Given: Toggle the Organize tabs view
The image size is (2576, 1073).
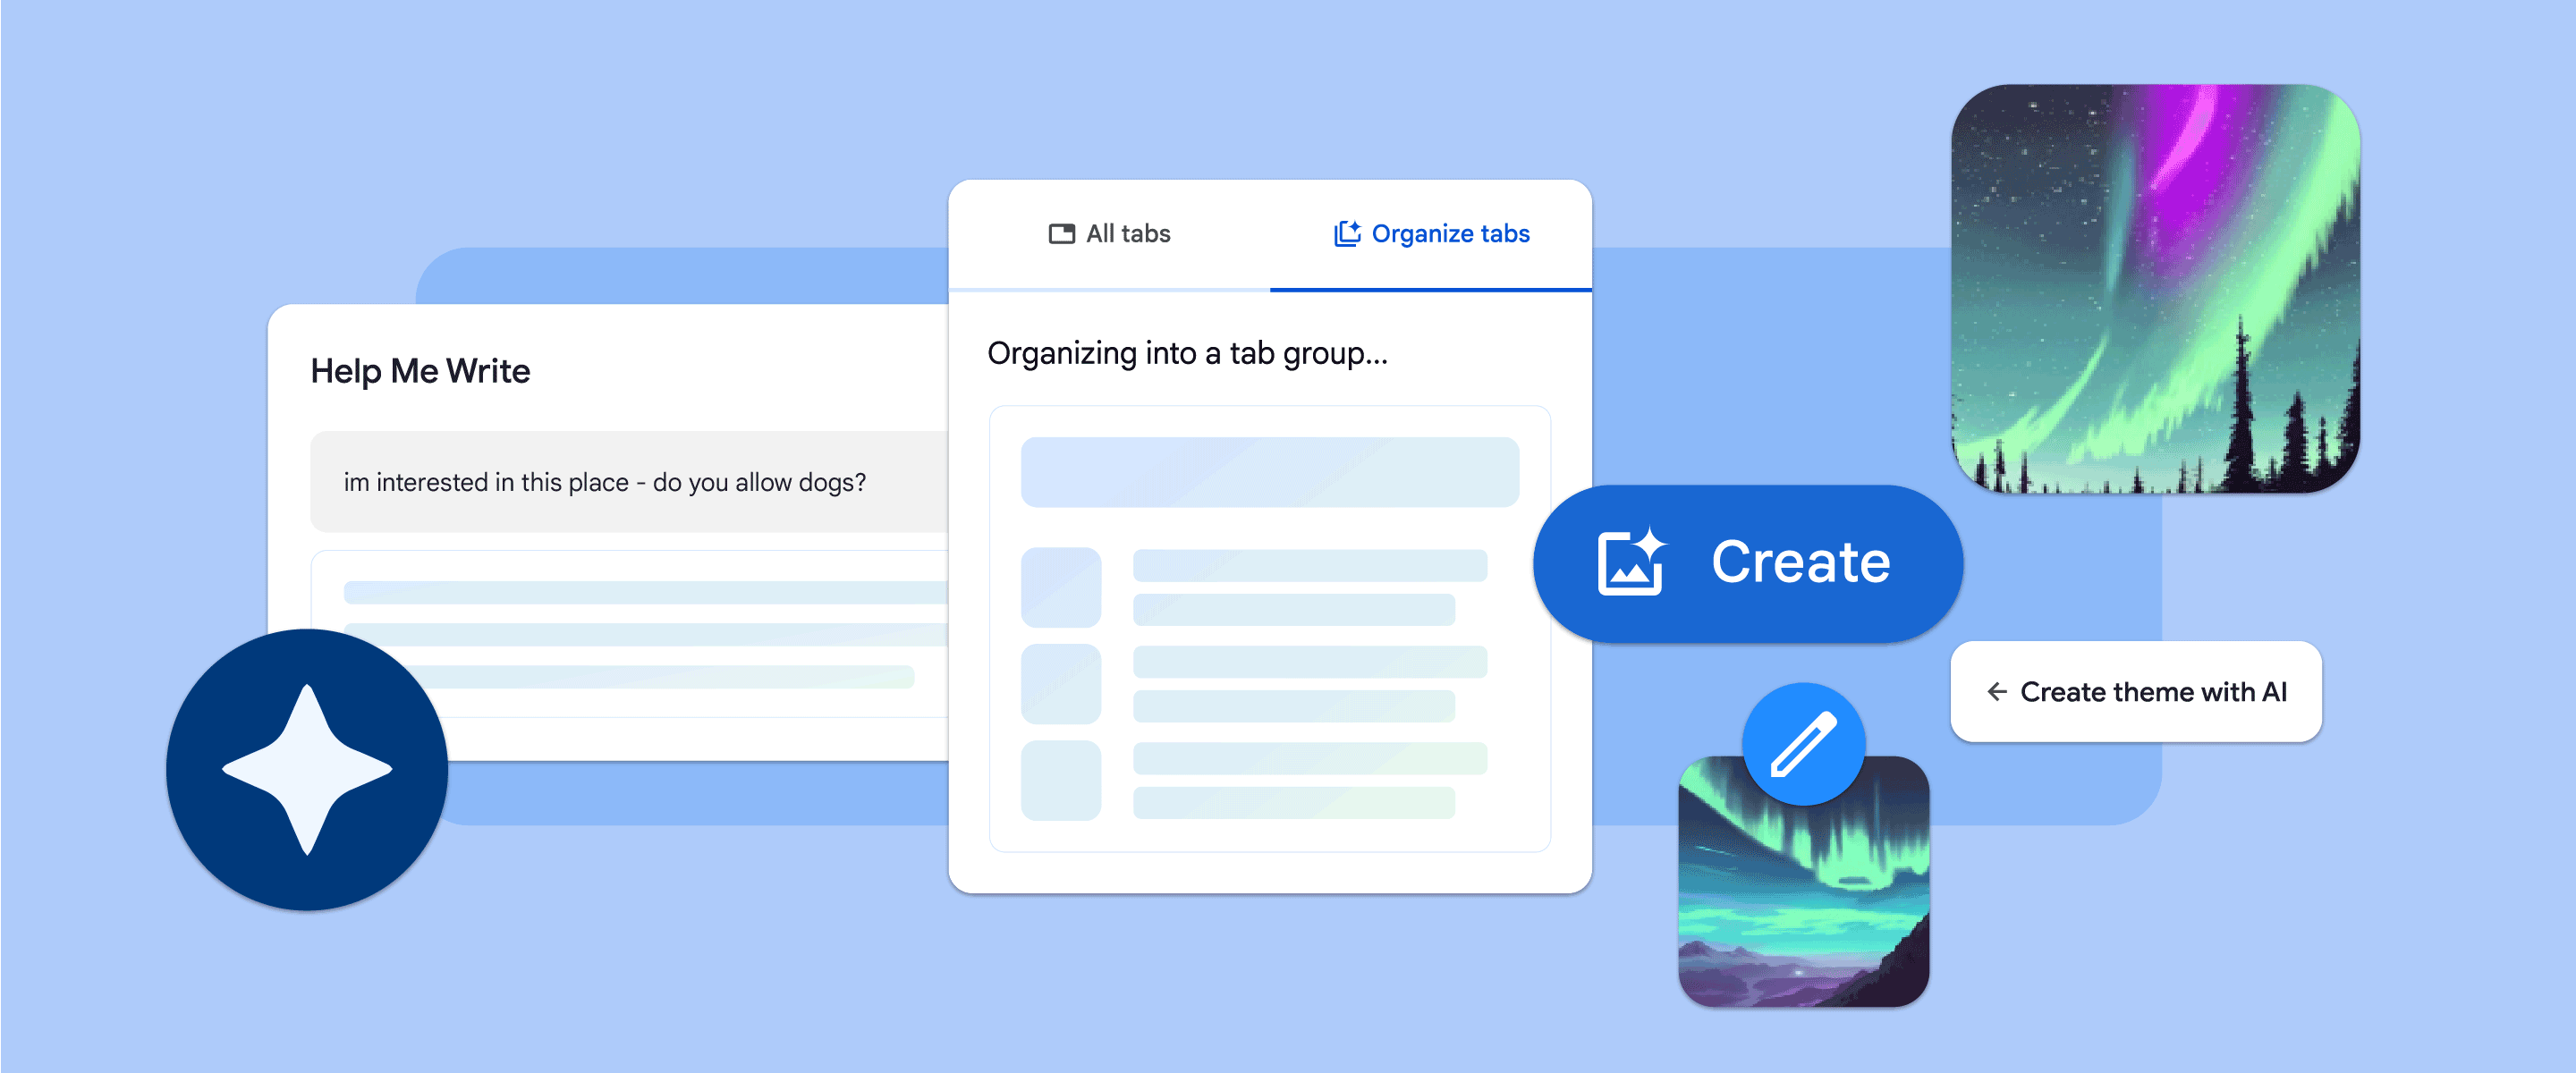Looking at the screenshot, I should [1404, 232].
